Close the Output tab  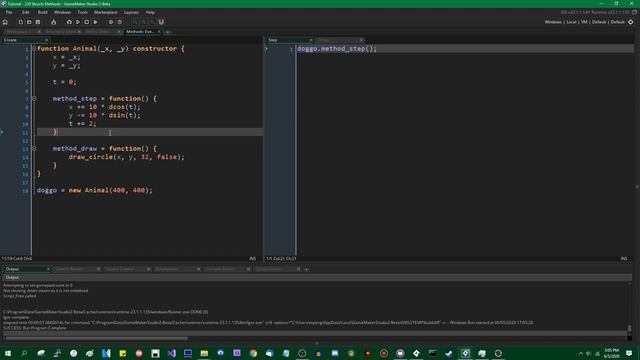(x=48, y=269)
